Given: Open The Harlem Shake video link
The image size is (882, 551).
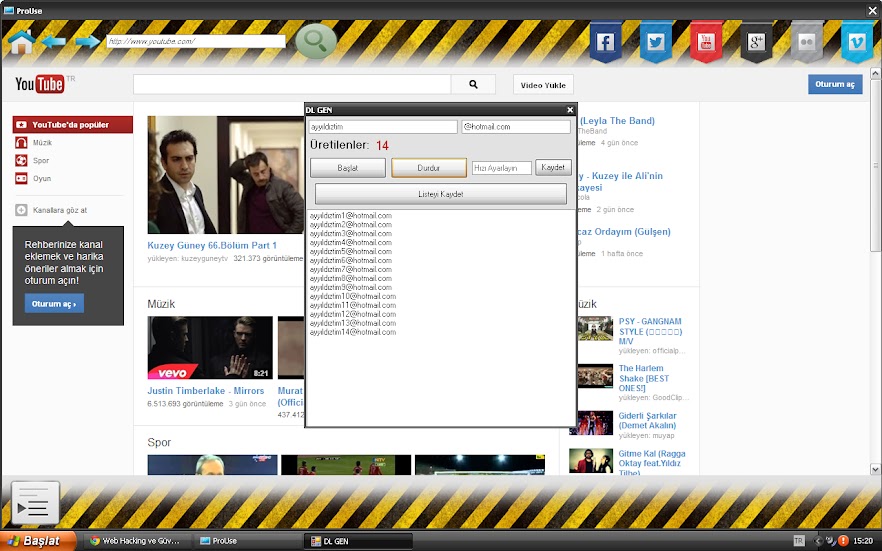Looking at the screenshot, I should click(644, 378).
